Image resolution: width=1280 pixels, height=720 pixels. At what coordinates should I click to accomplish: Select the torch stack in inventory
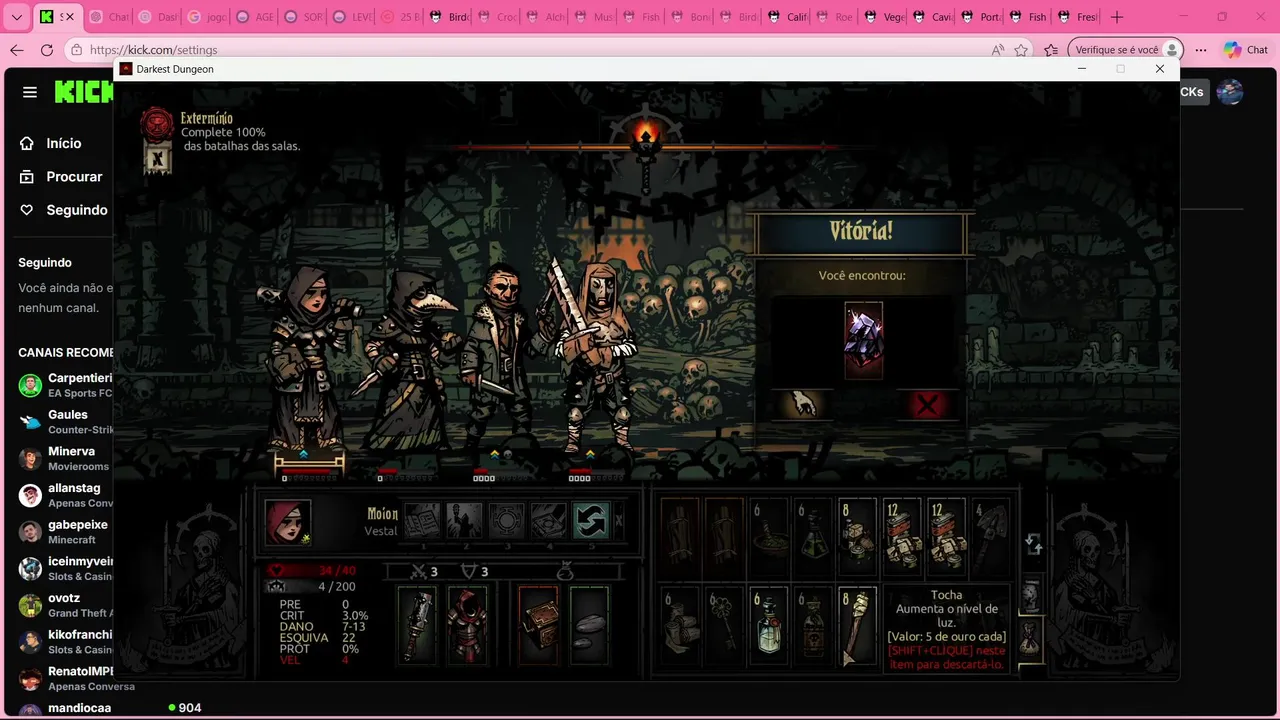pos(857,624)
